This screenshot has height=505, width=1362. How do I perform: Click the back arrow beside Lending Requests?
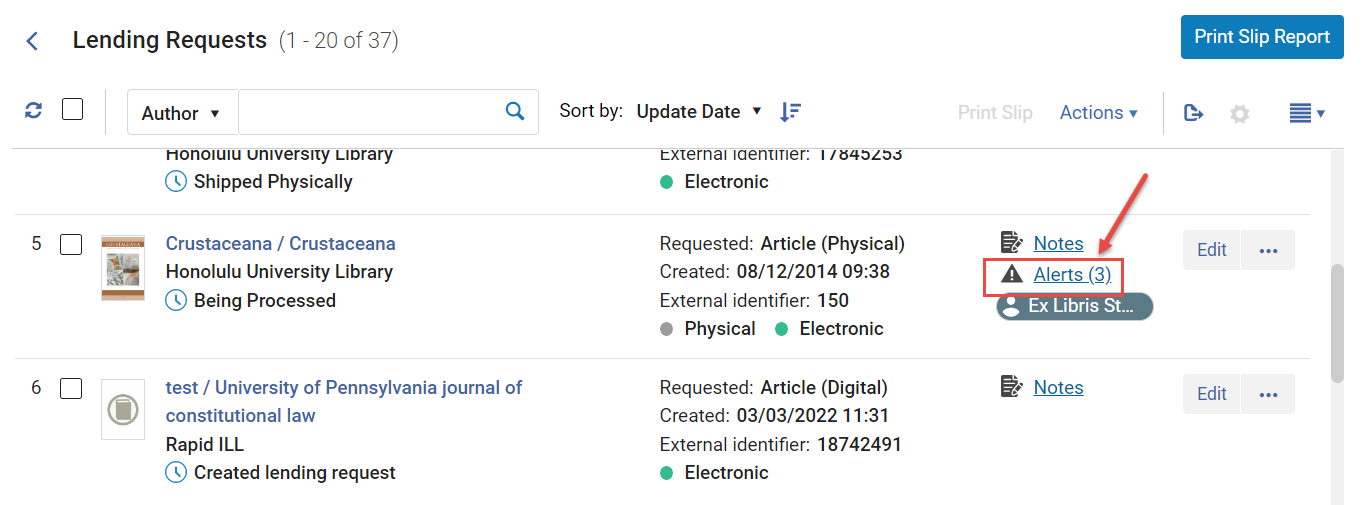32,41
